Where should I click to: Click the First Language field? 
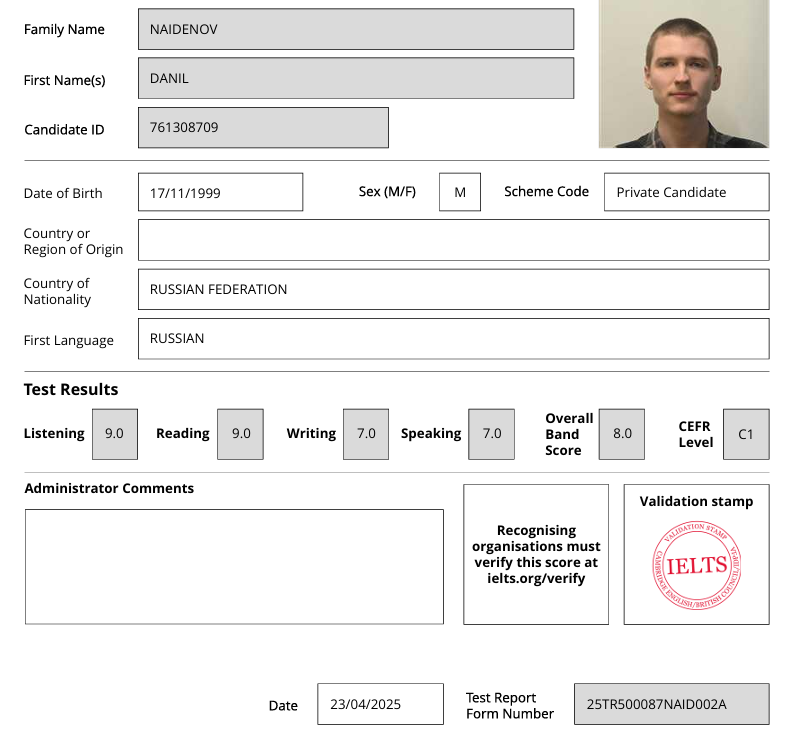tap(453, 338)
